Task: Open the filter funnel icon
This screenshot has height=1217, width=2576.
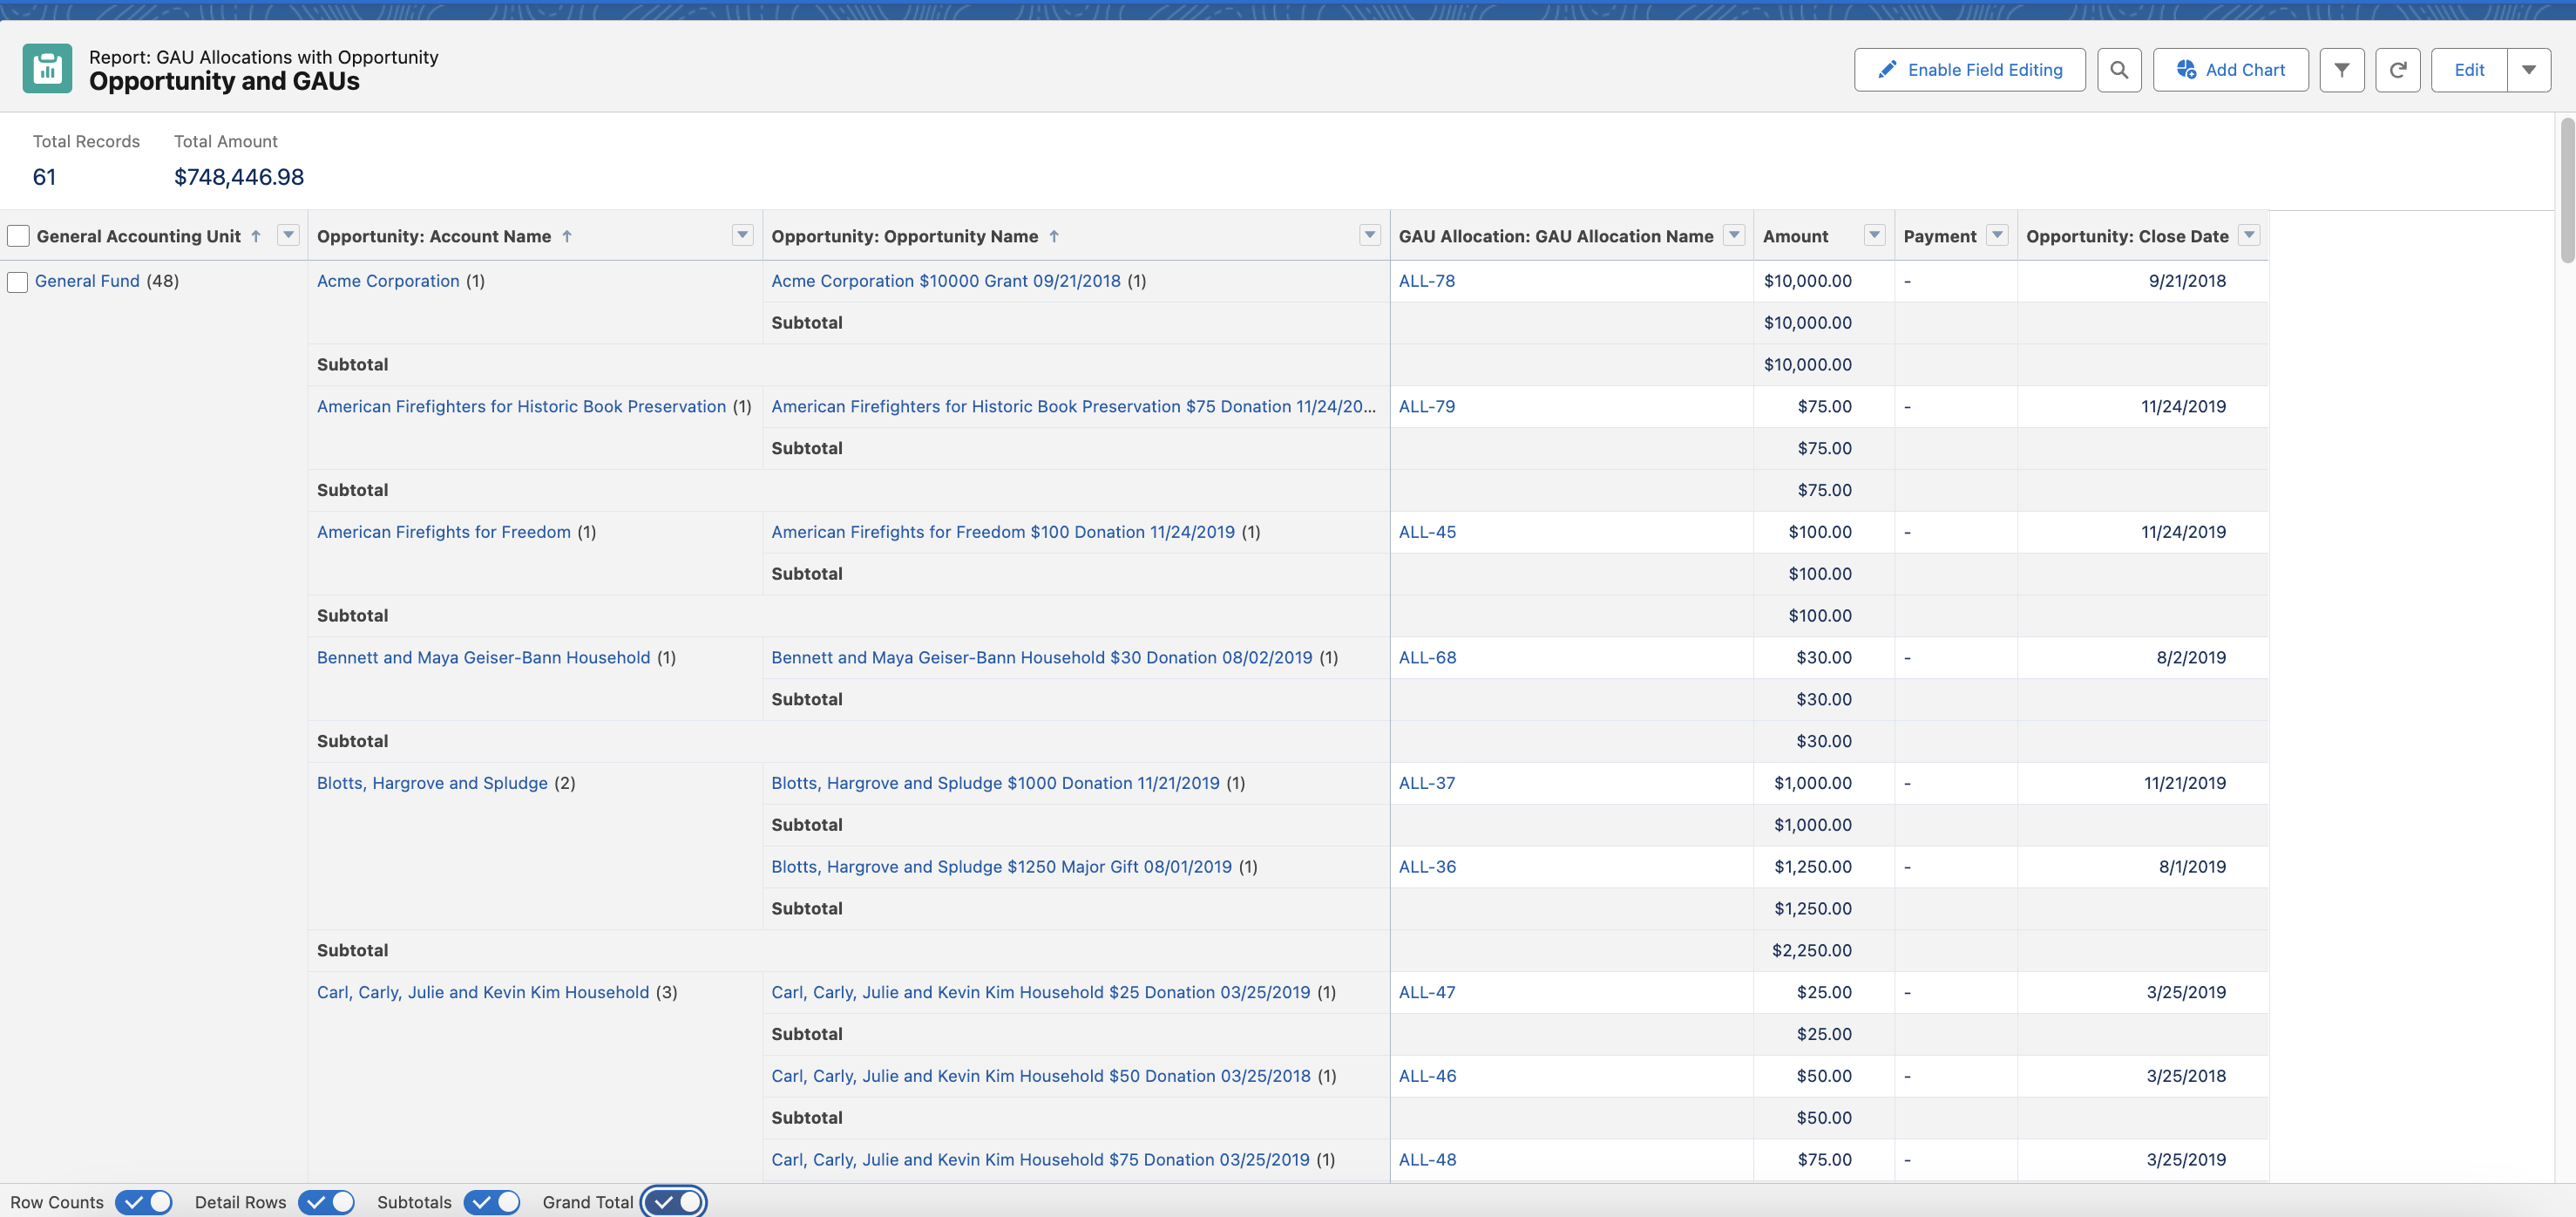Action: pos(2341,70)
